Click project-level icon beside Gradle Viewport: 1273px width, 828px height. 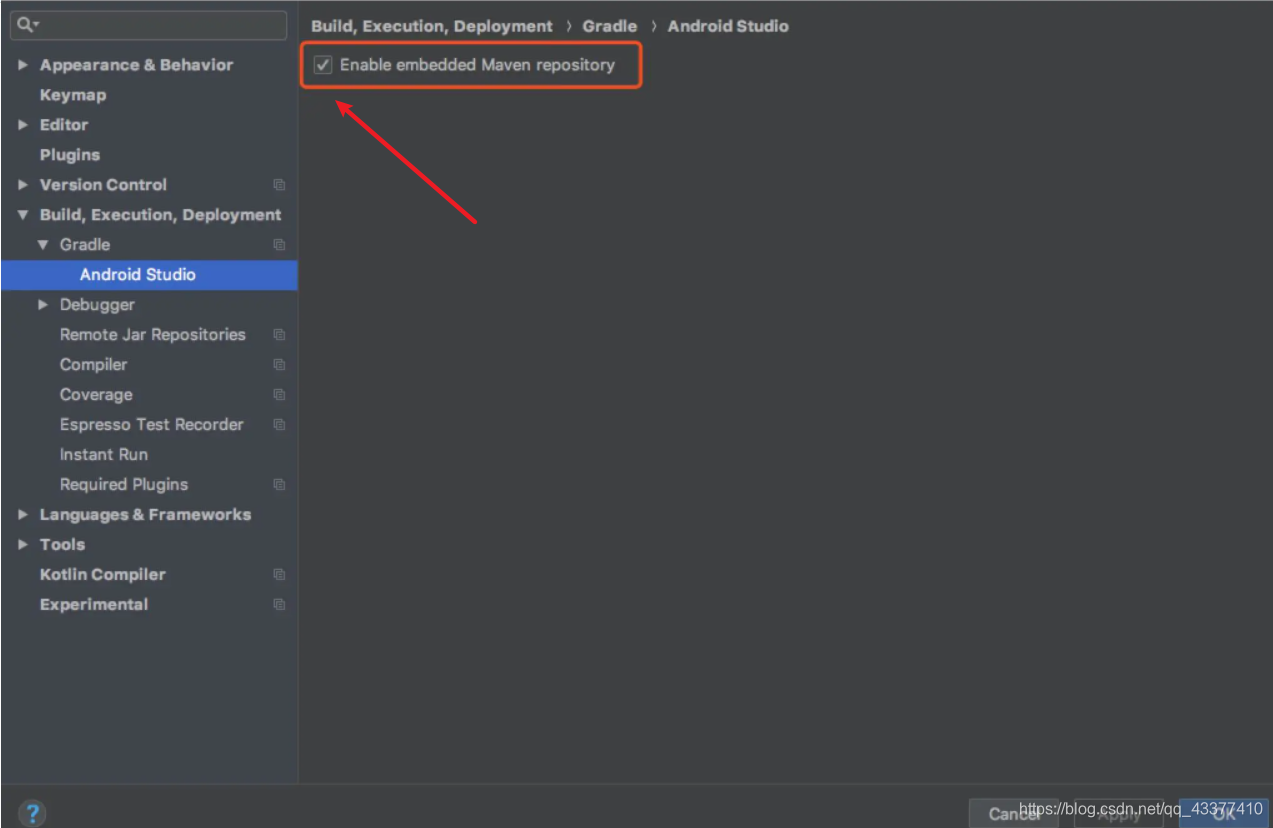point(279,245)
